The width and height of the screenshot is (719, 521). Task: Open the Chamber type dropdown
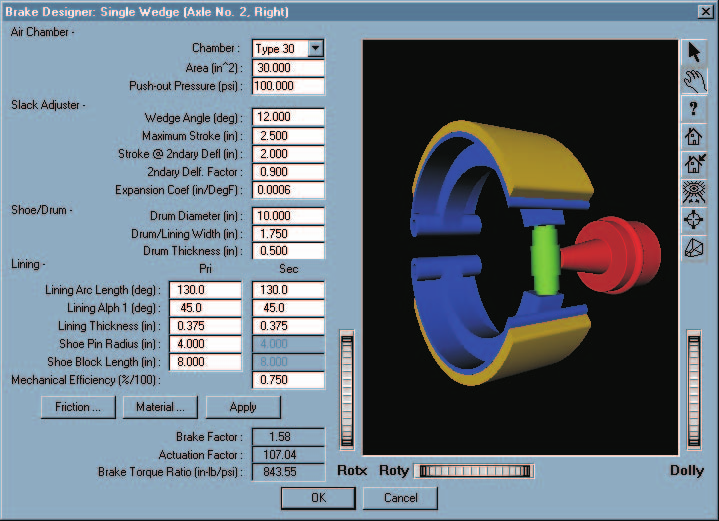tap(316, 48)
